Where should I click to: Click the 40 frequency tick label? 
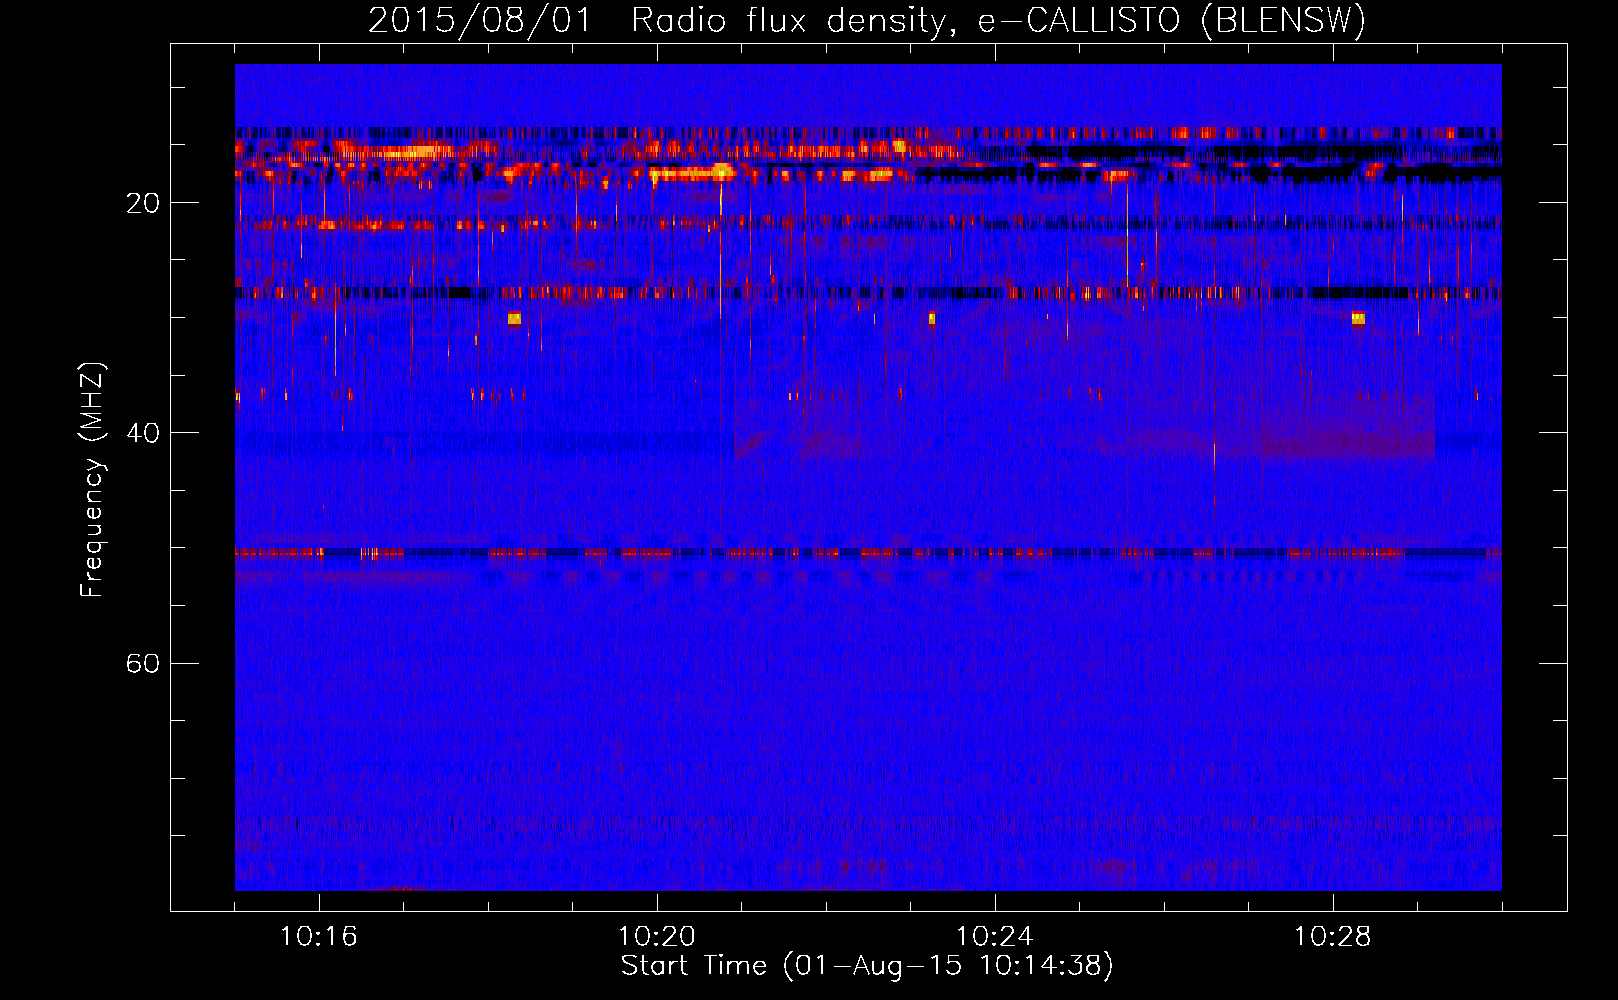142,433
